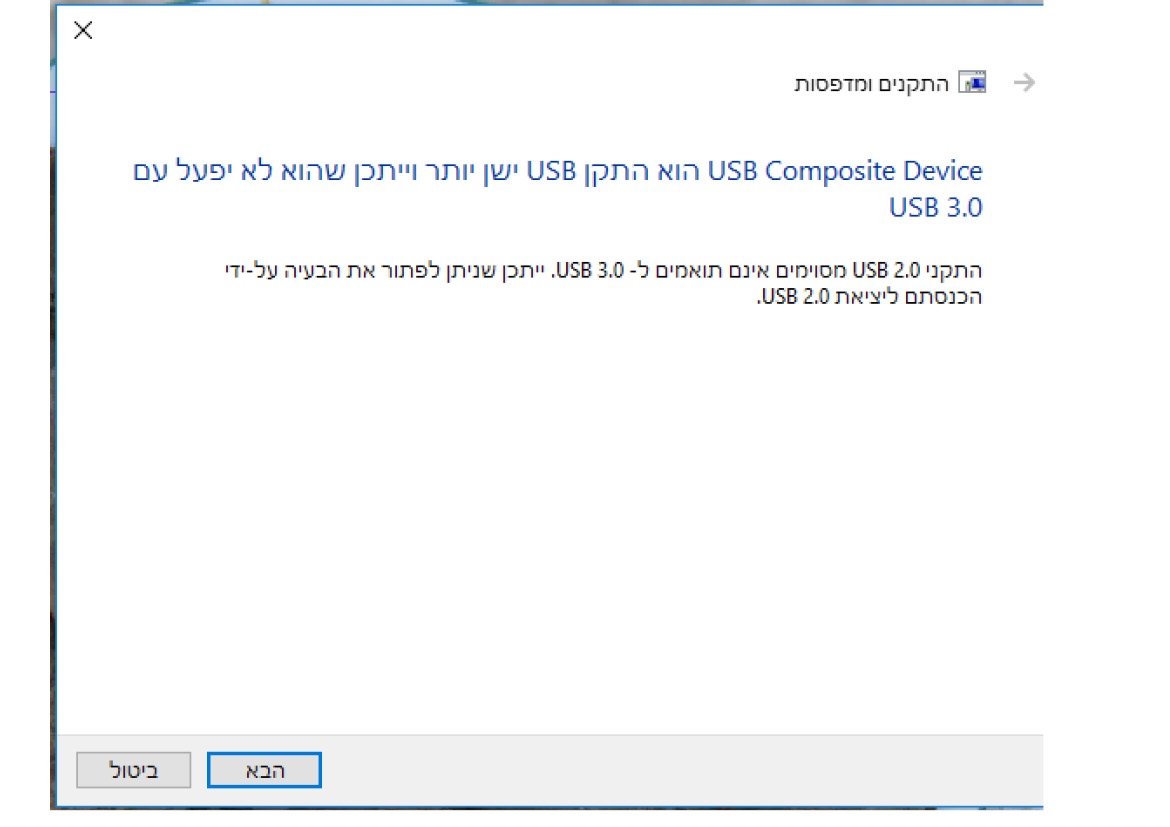Select the התקנים ומדפסות header label

tap(895, 84)
